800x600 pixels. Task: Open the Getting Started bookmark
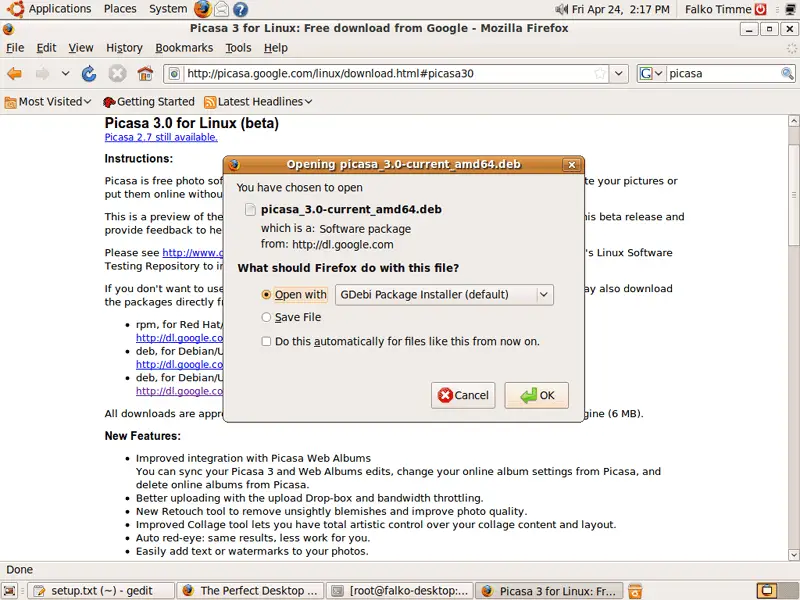148,102
